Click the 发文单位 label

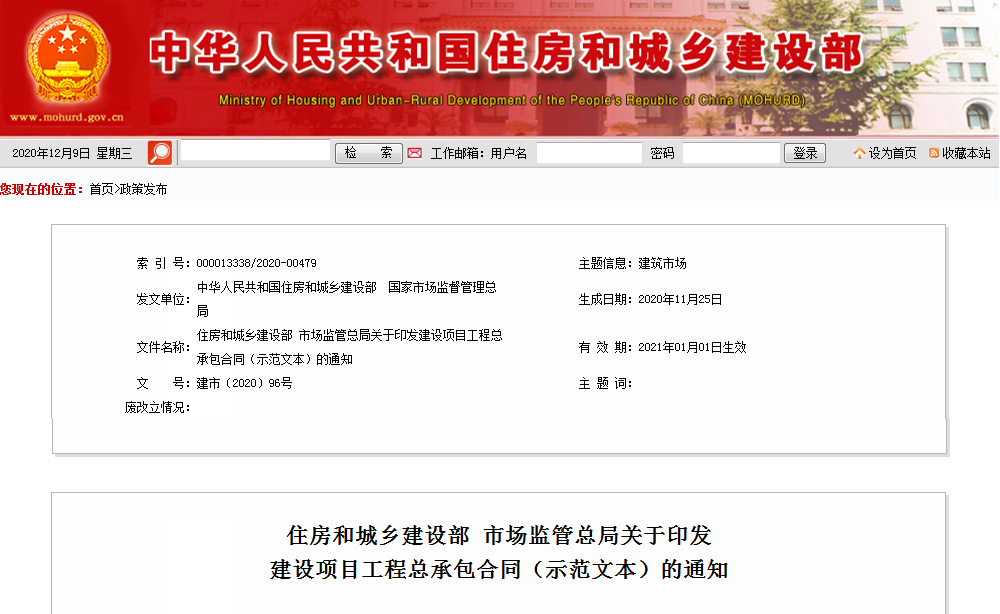point(163,300)
